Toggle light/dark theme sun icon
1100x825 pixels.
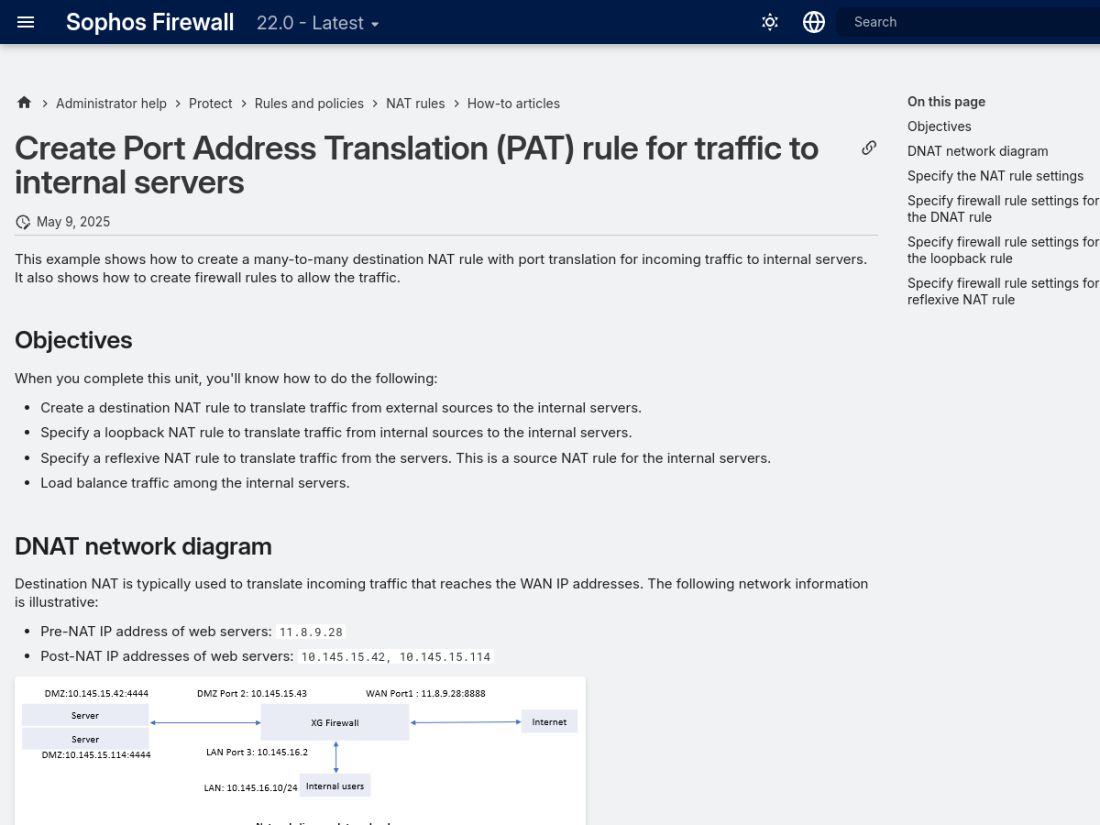tap(770, 22)
